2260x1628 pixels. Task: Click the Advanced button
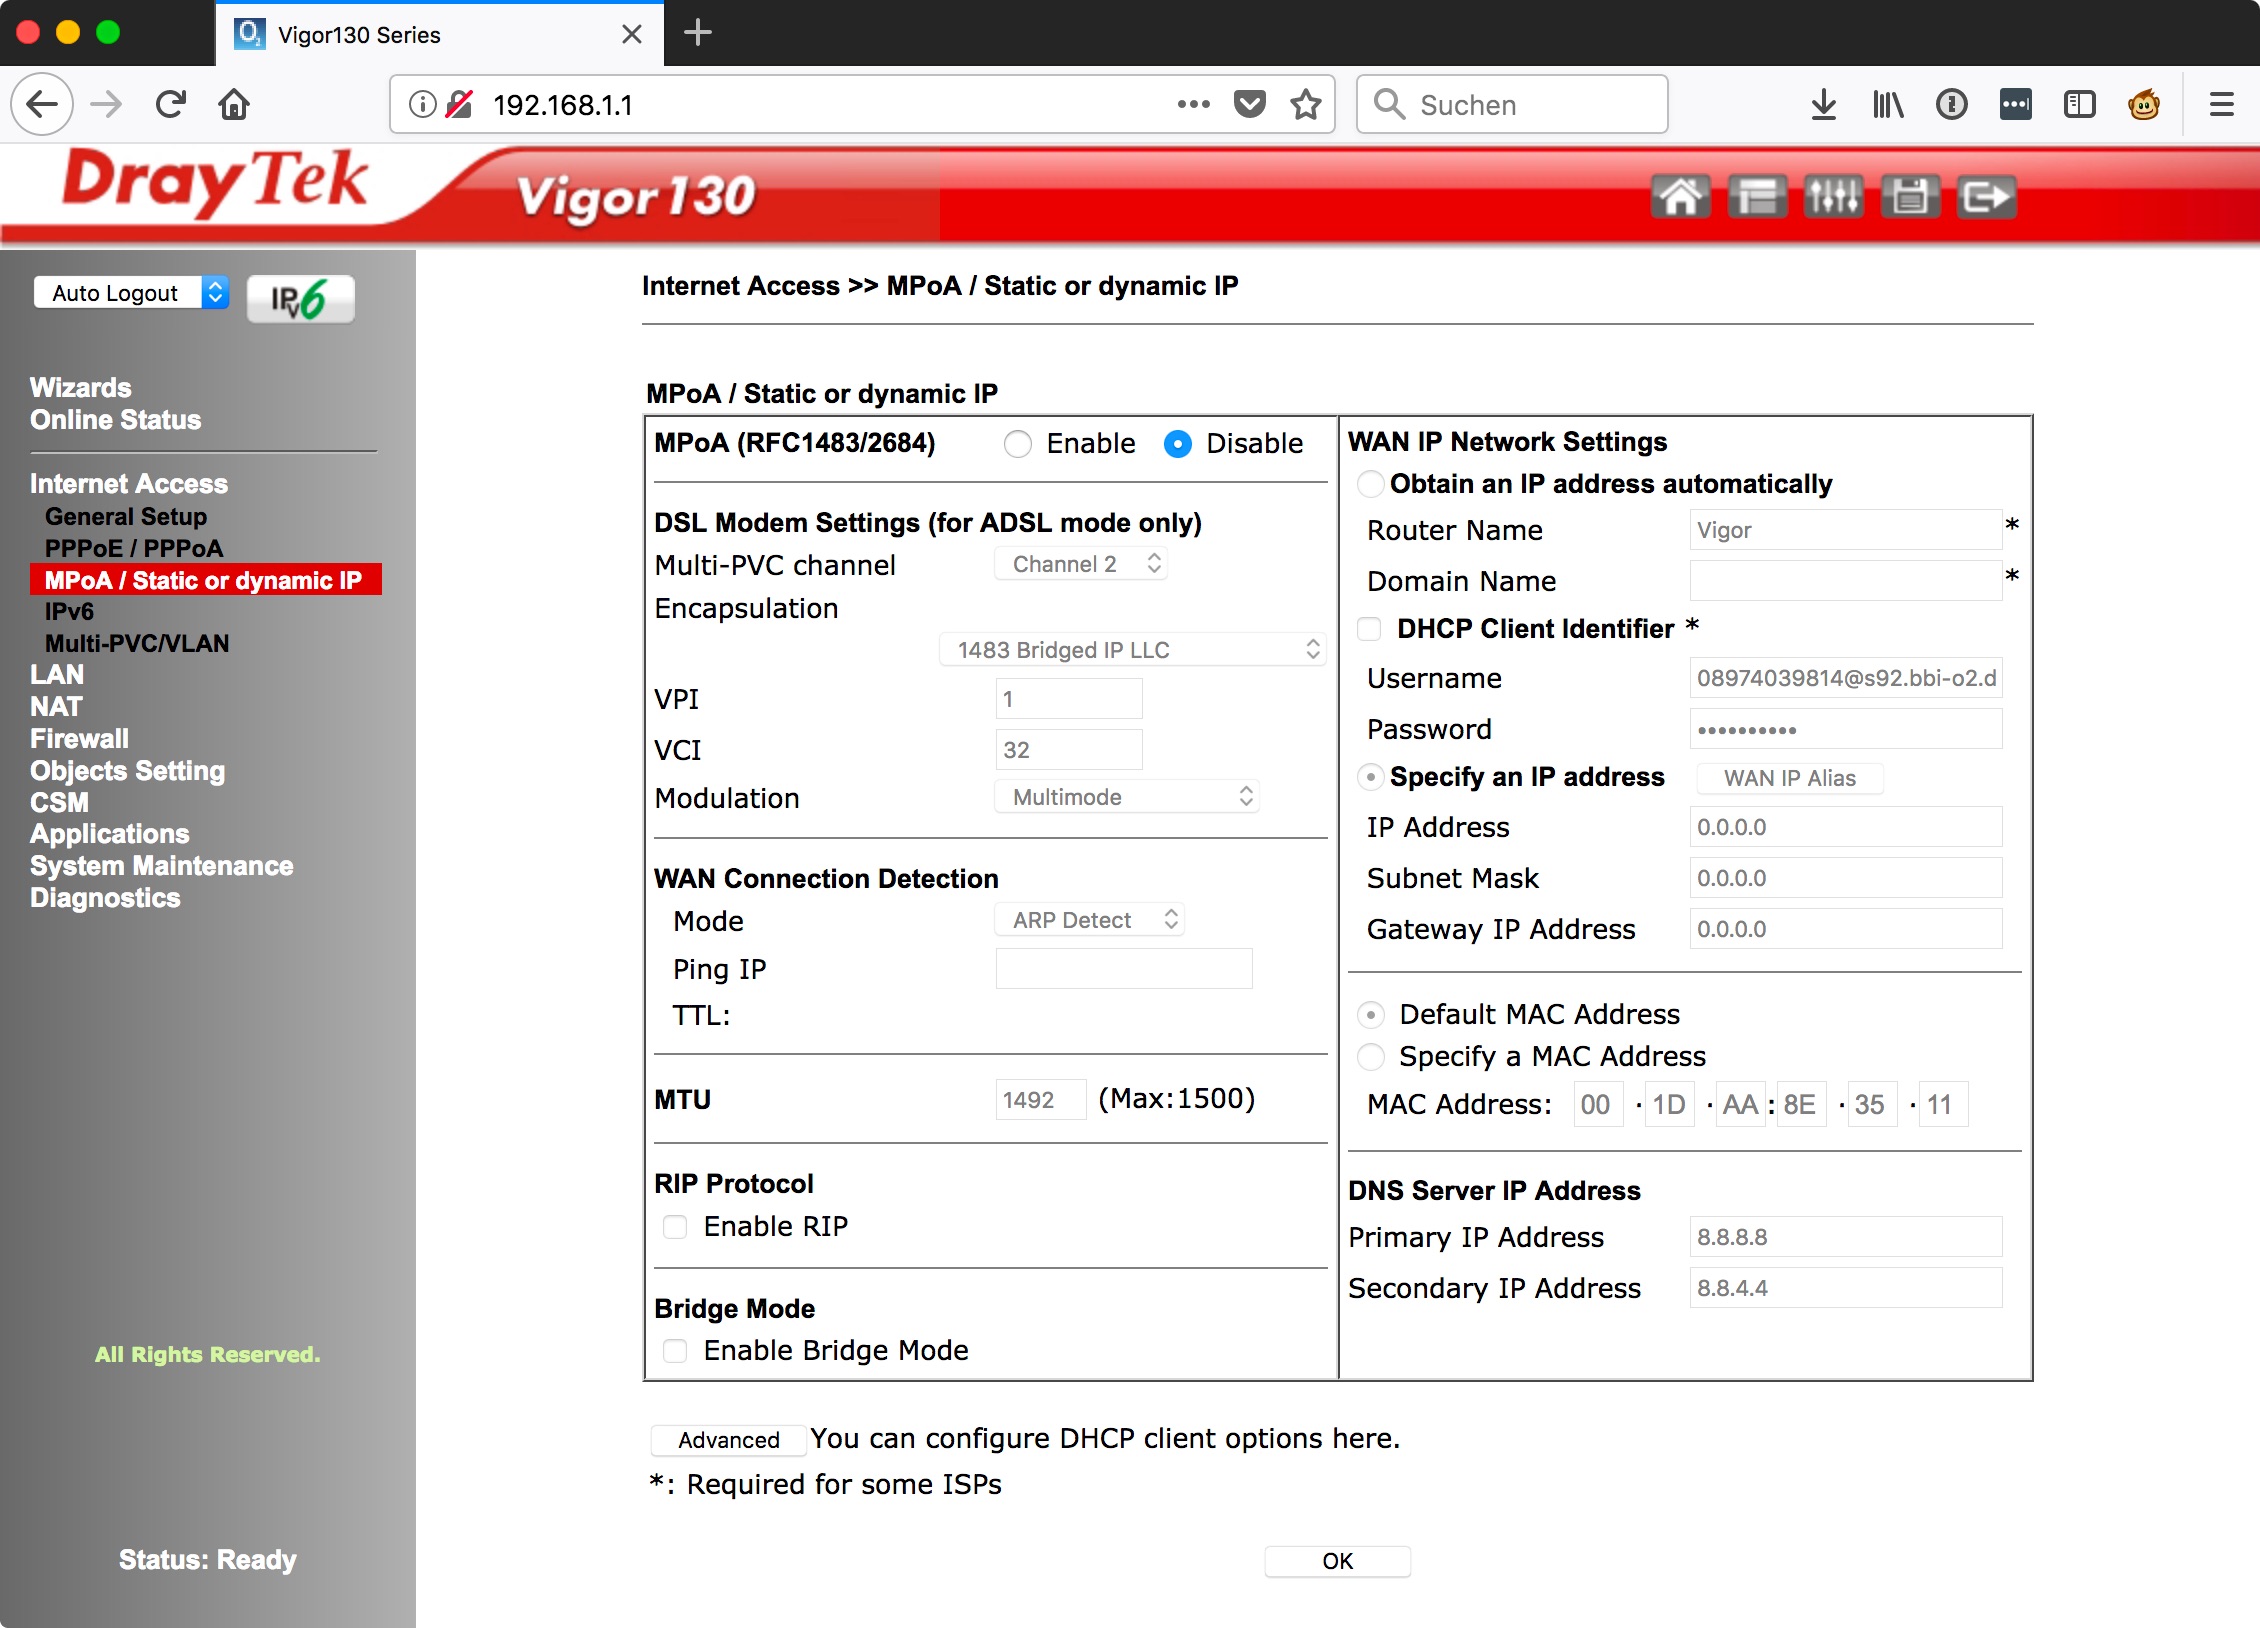click(728, 1439)
